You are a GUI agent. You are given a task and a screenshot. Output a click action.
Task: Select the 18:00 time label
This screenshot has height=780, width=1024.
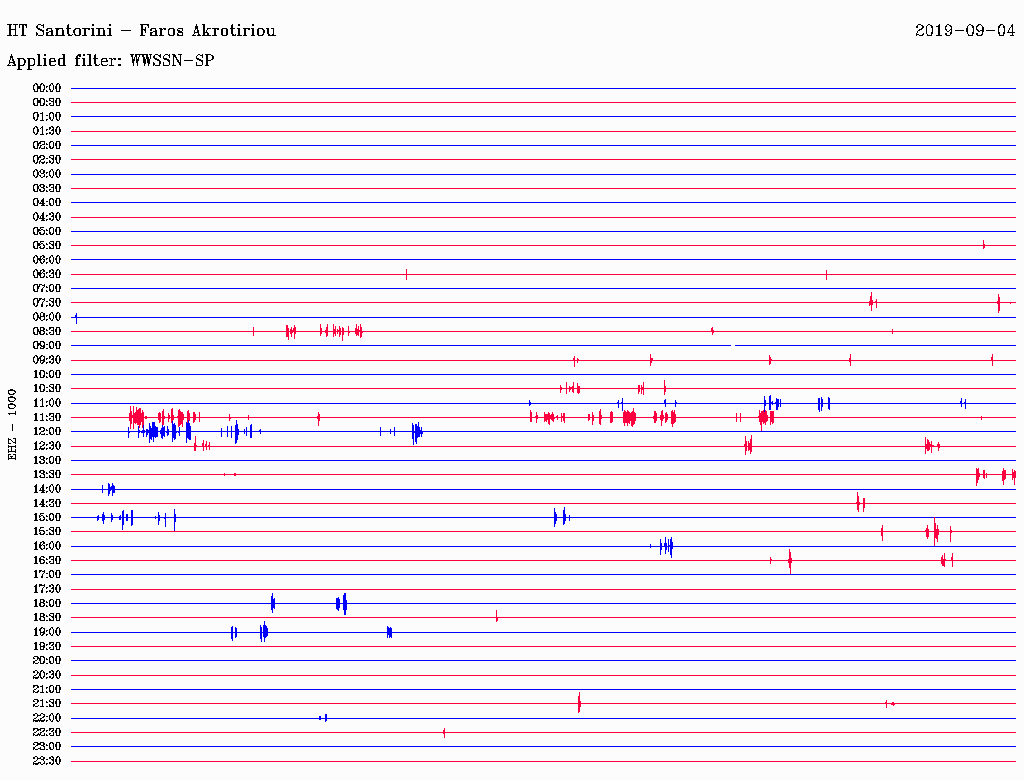pyautogui.click(x=47, y=603)
